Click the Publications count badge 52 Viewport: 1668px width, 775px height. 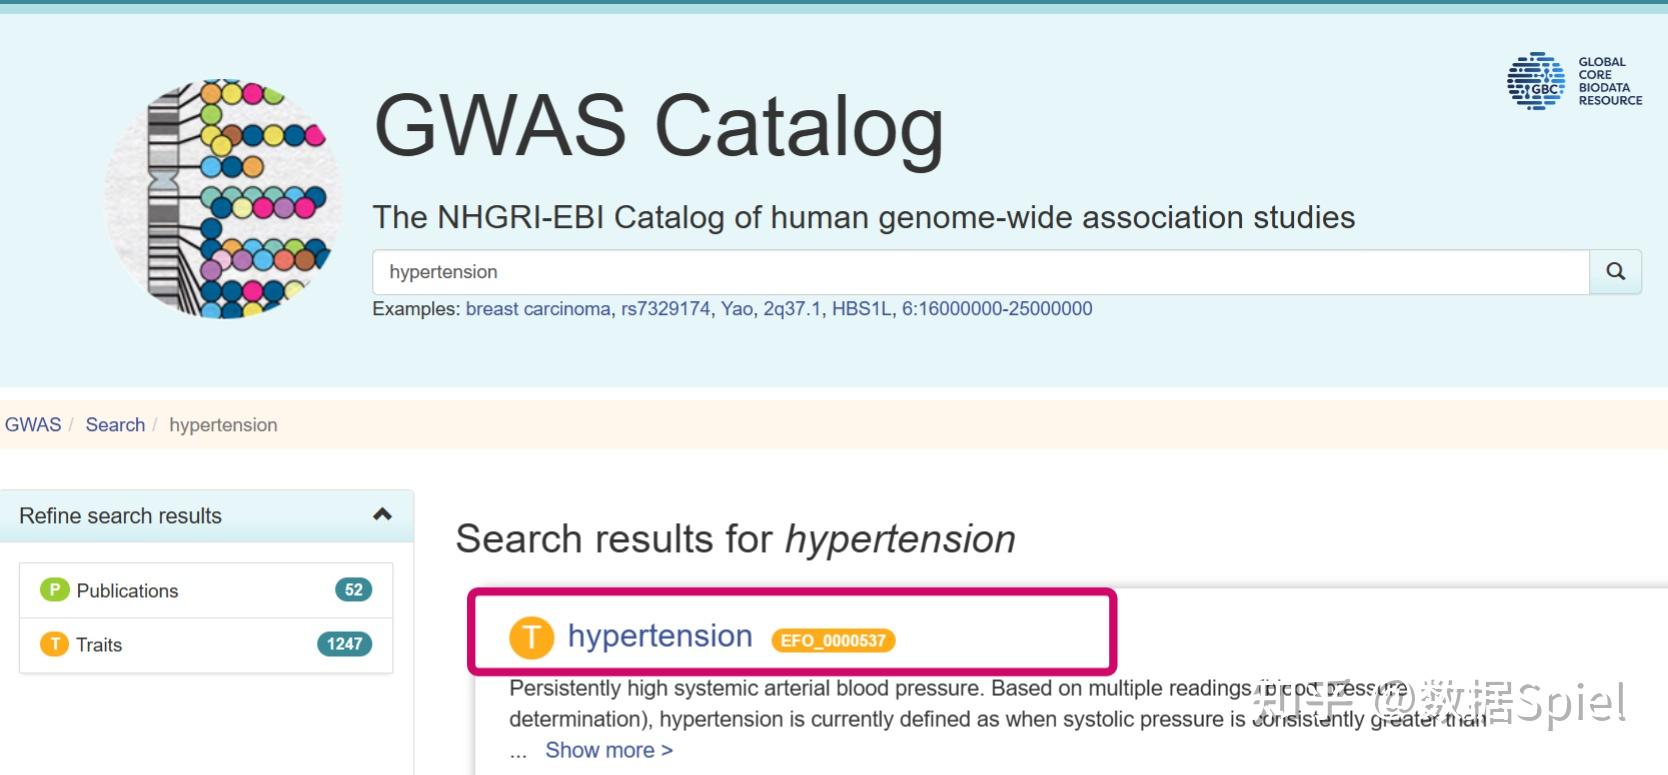pyautogui.click(x=353, y=590)
